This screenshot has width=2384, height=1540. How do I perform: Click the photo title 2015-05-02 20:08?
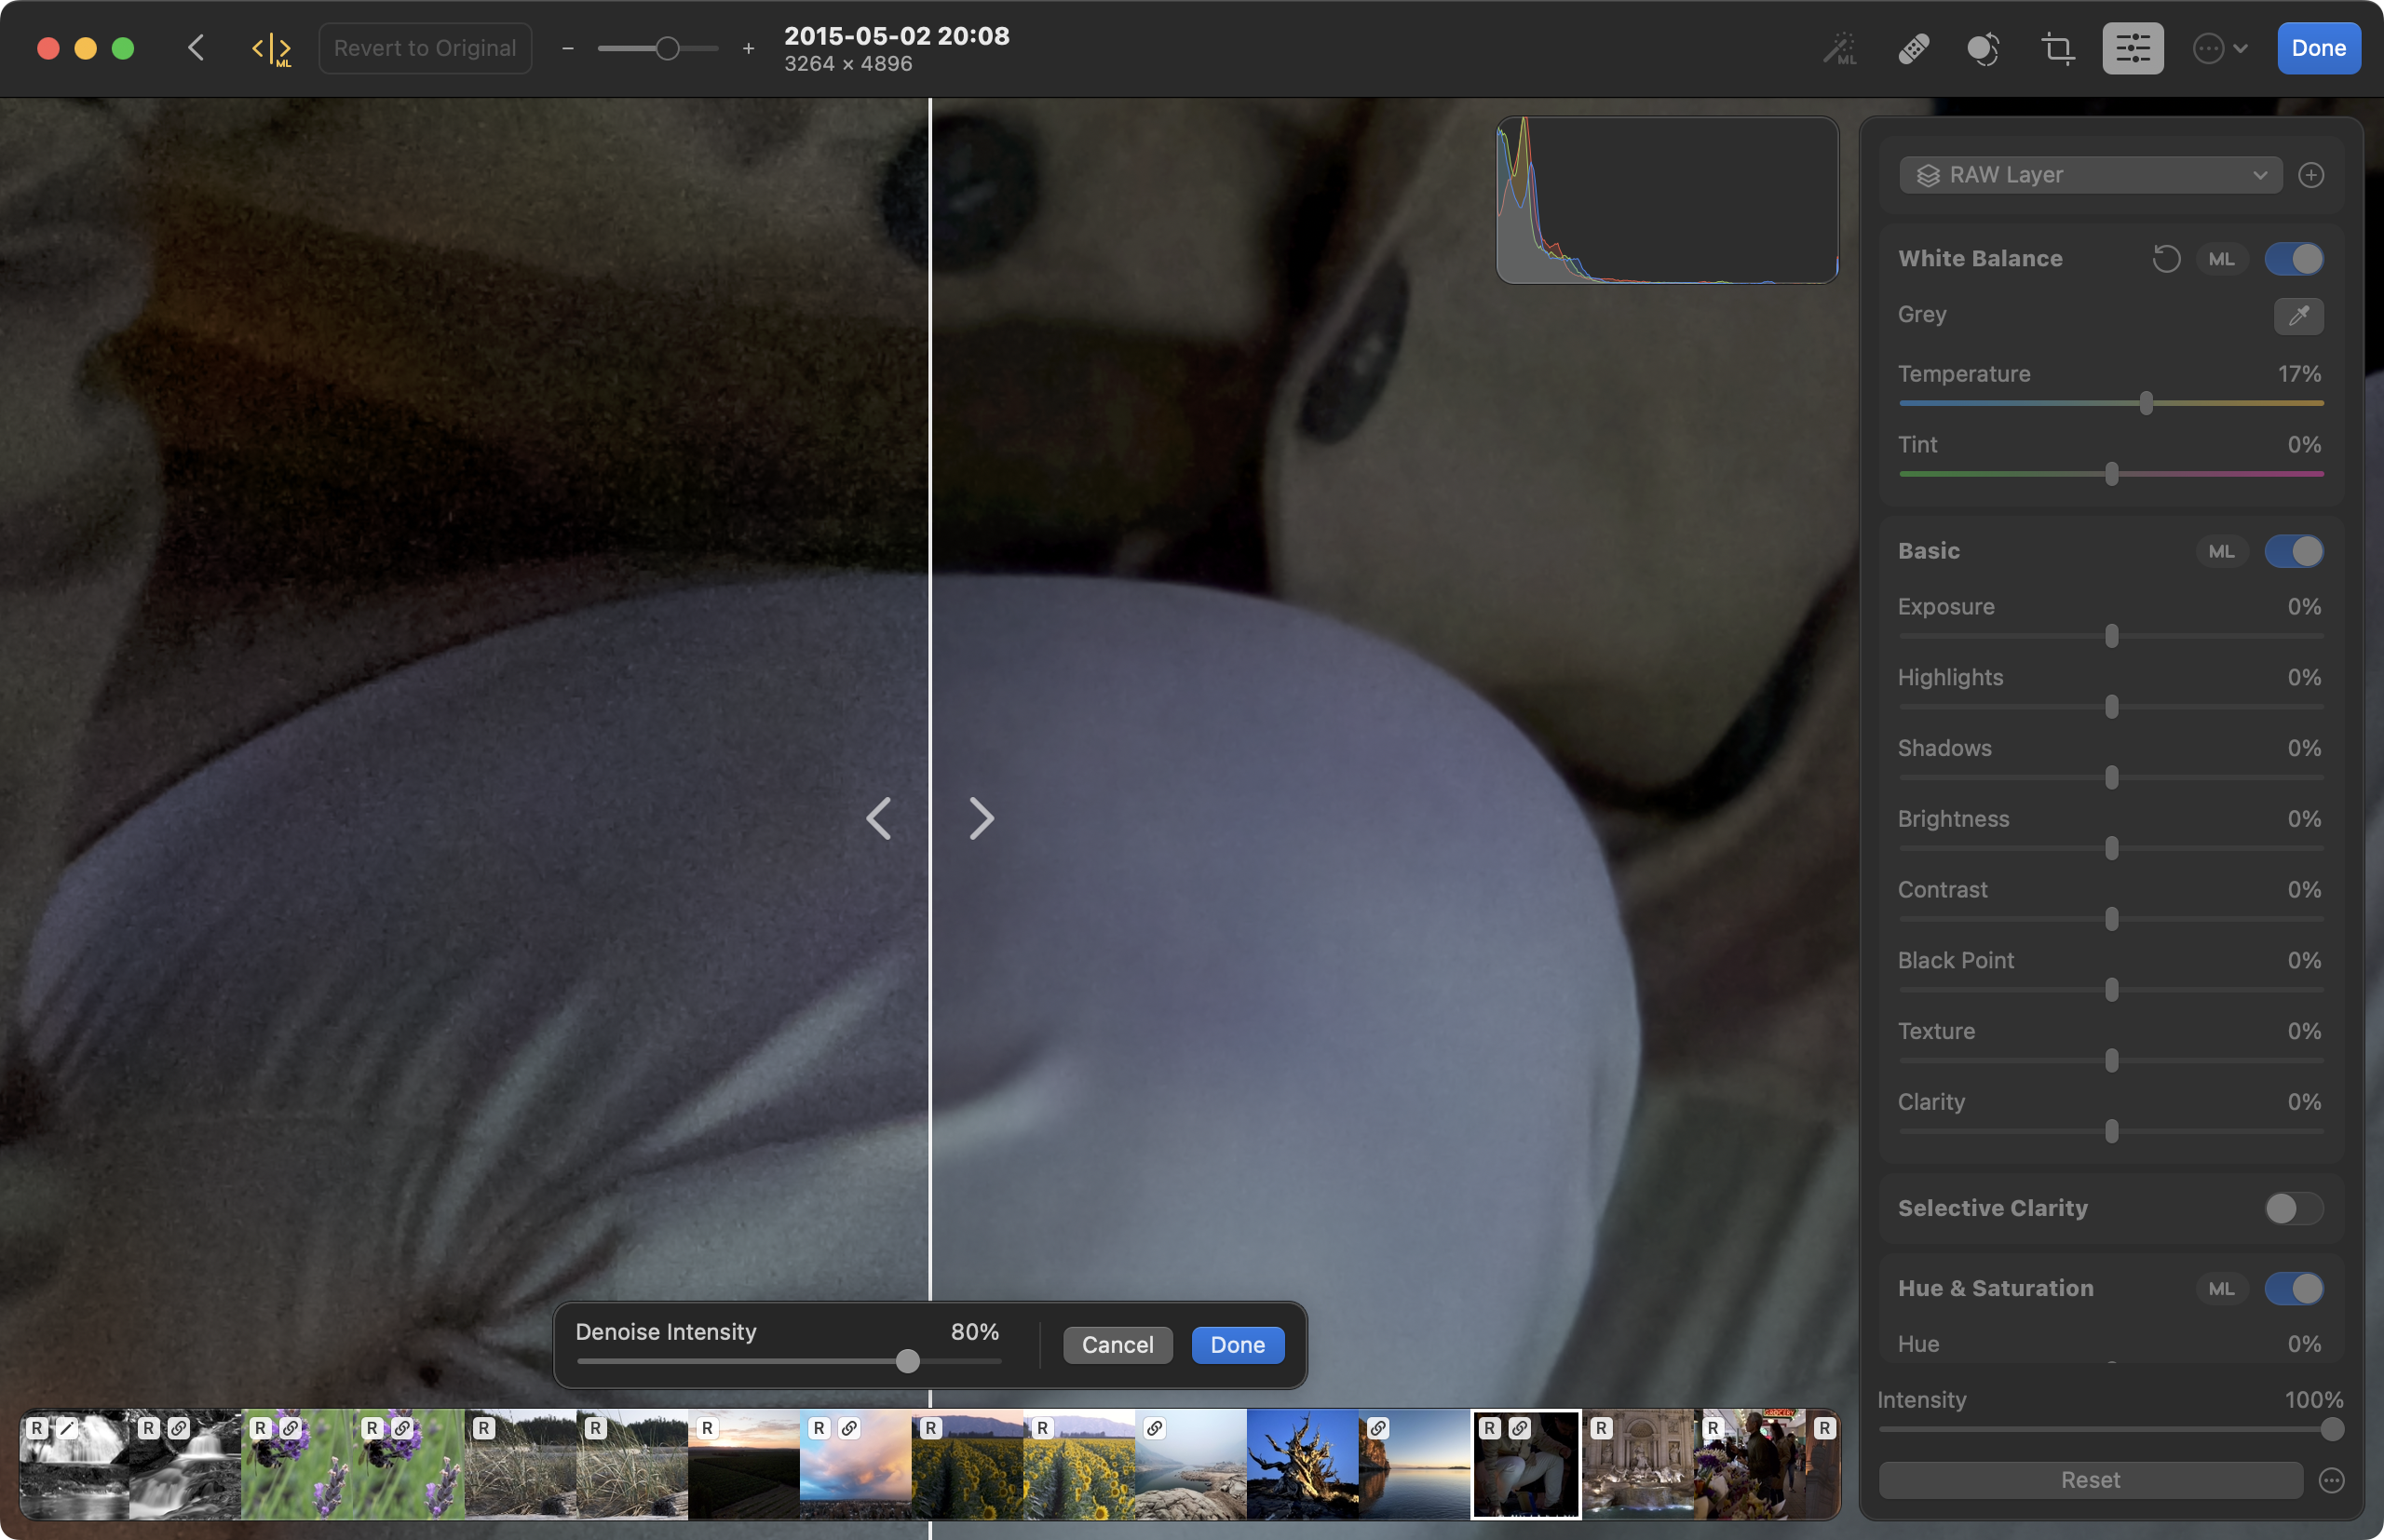897,36
